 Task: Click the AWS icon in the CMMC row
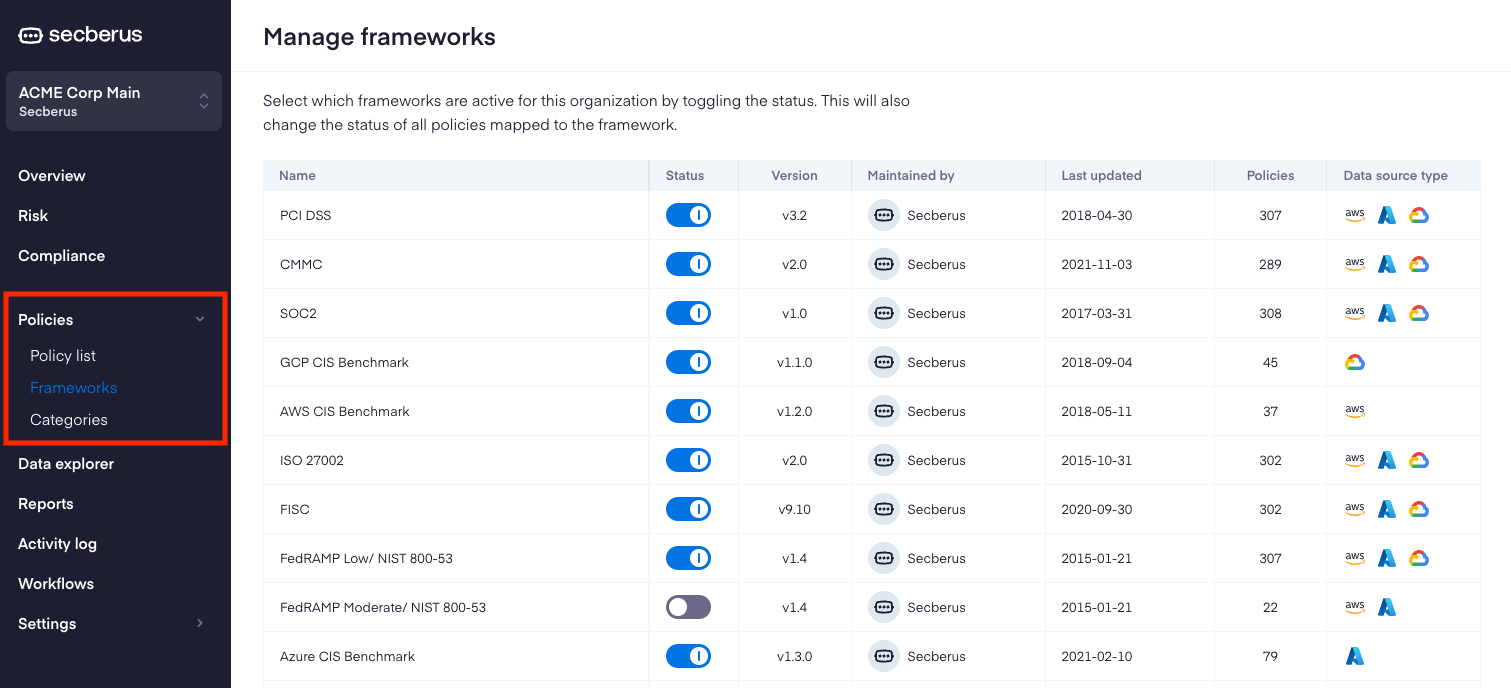(1355, 264)
